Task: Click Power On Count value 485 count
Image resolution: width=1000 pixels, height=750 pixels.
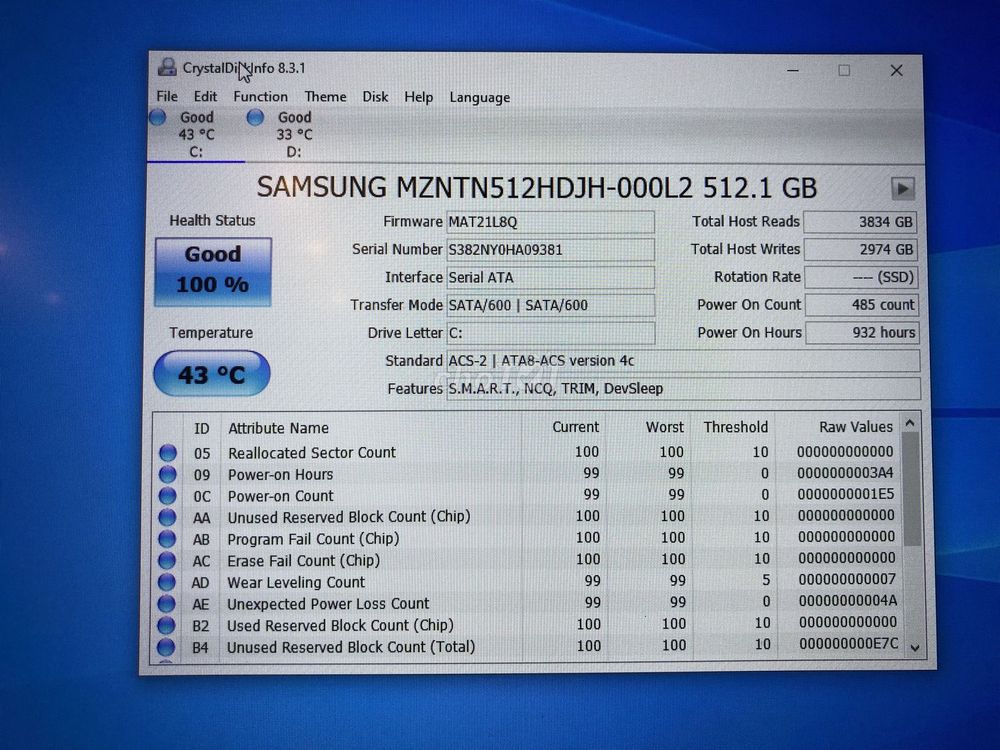Action: (862, 305)
